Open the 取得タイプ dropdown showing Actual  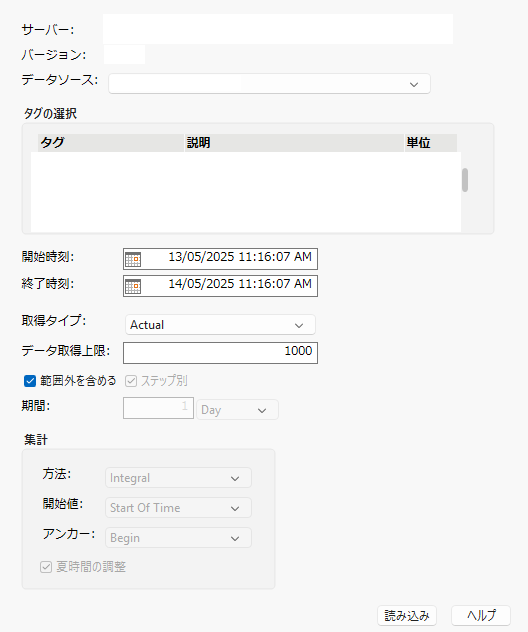click(220, 325)
